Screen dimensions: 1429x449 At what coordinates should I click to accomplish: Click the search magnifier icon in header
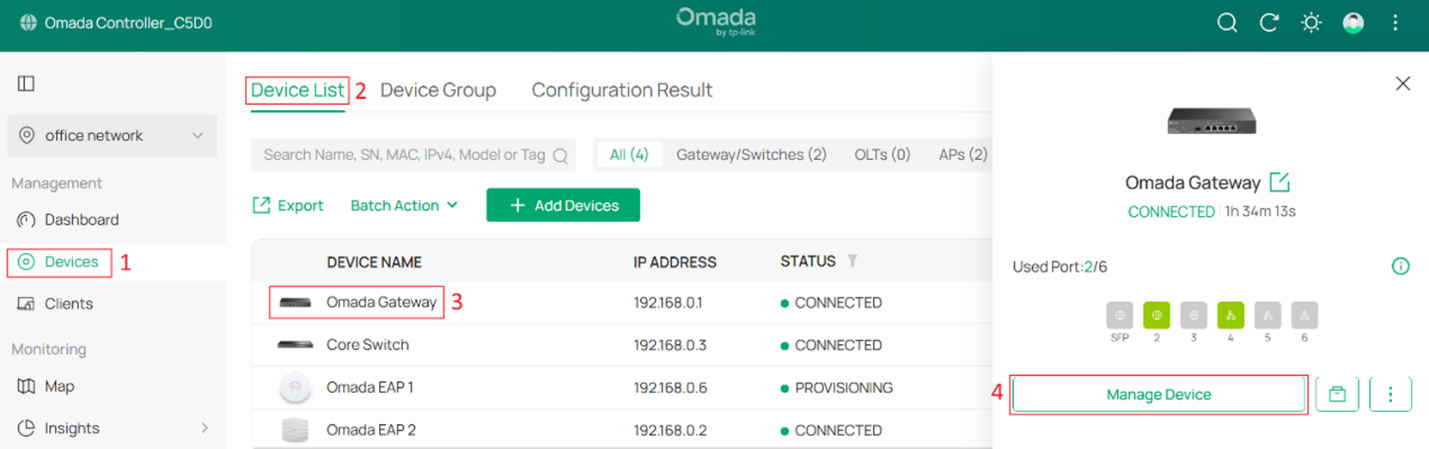point(1227,23)
